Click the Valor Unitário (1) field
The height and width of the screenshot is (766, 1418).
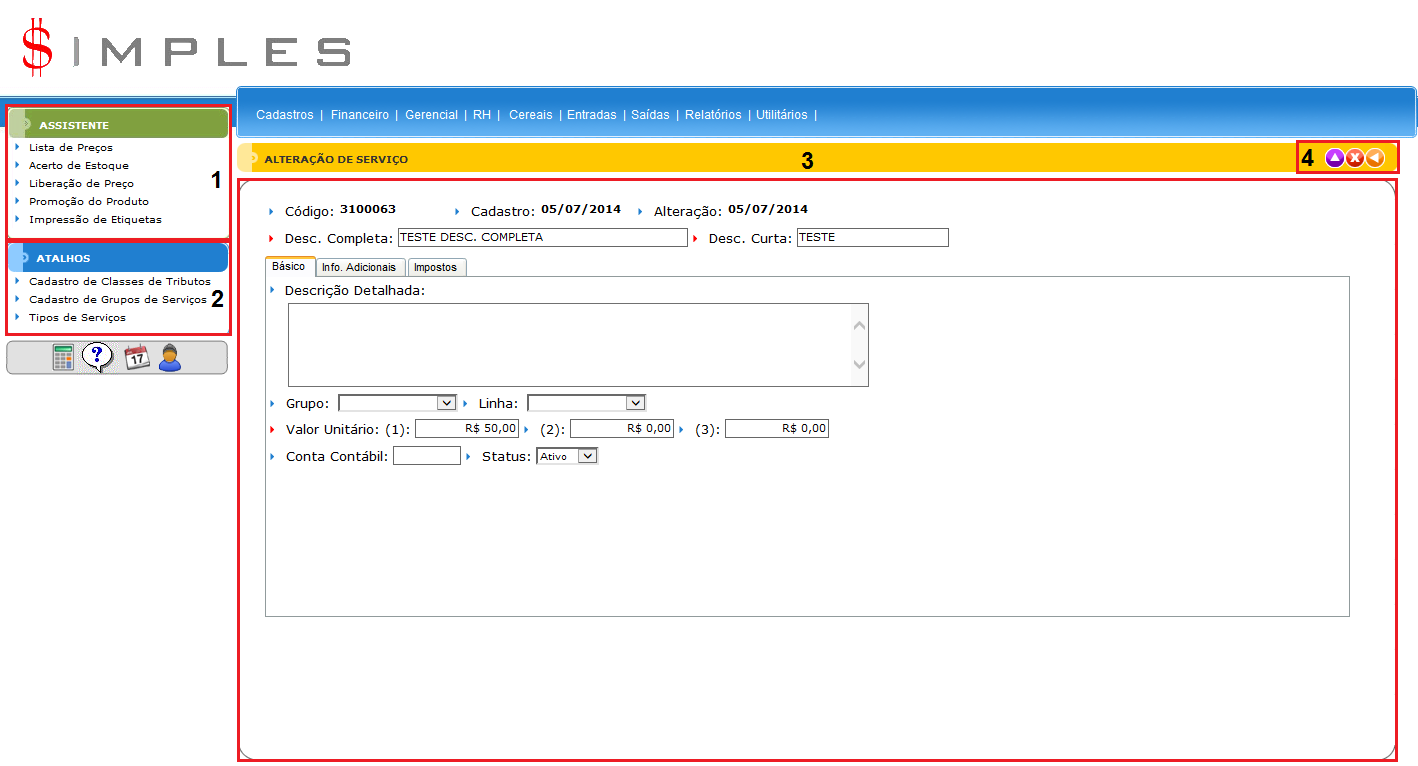[x=467, y=429]
